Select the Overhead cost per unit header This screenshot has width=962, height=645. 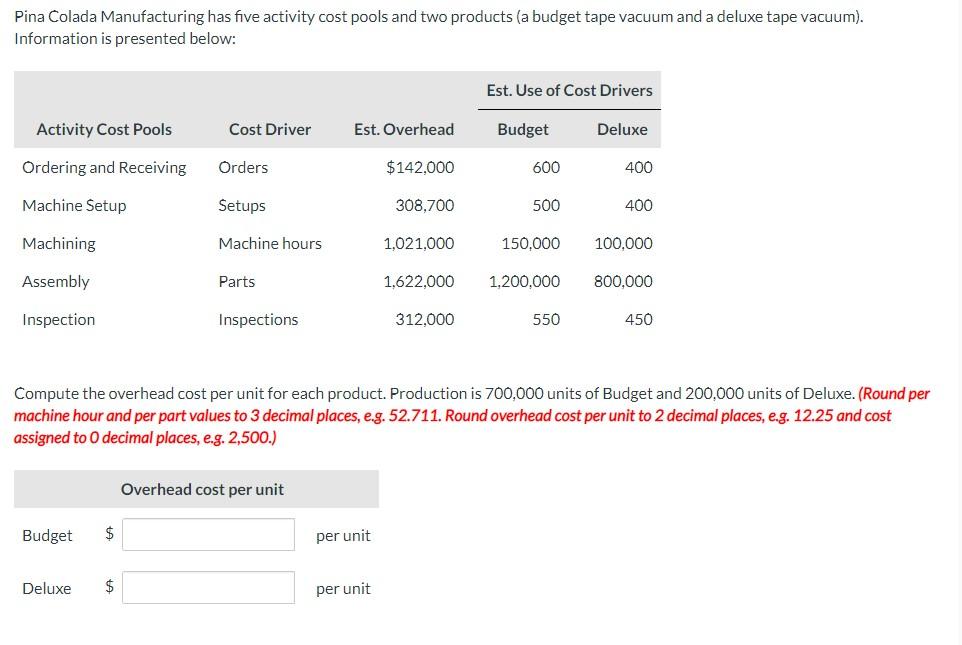pyautogui.click(x=203, y=489)
